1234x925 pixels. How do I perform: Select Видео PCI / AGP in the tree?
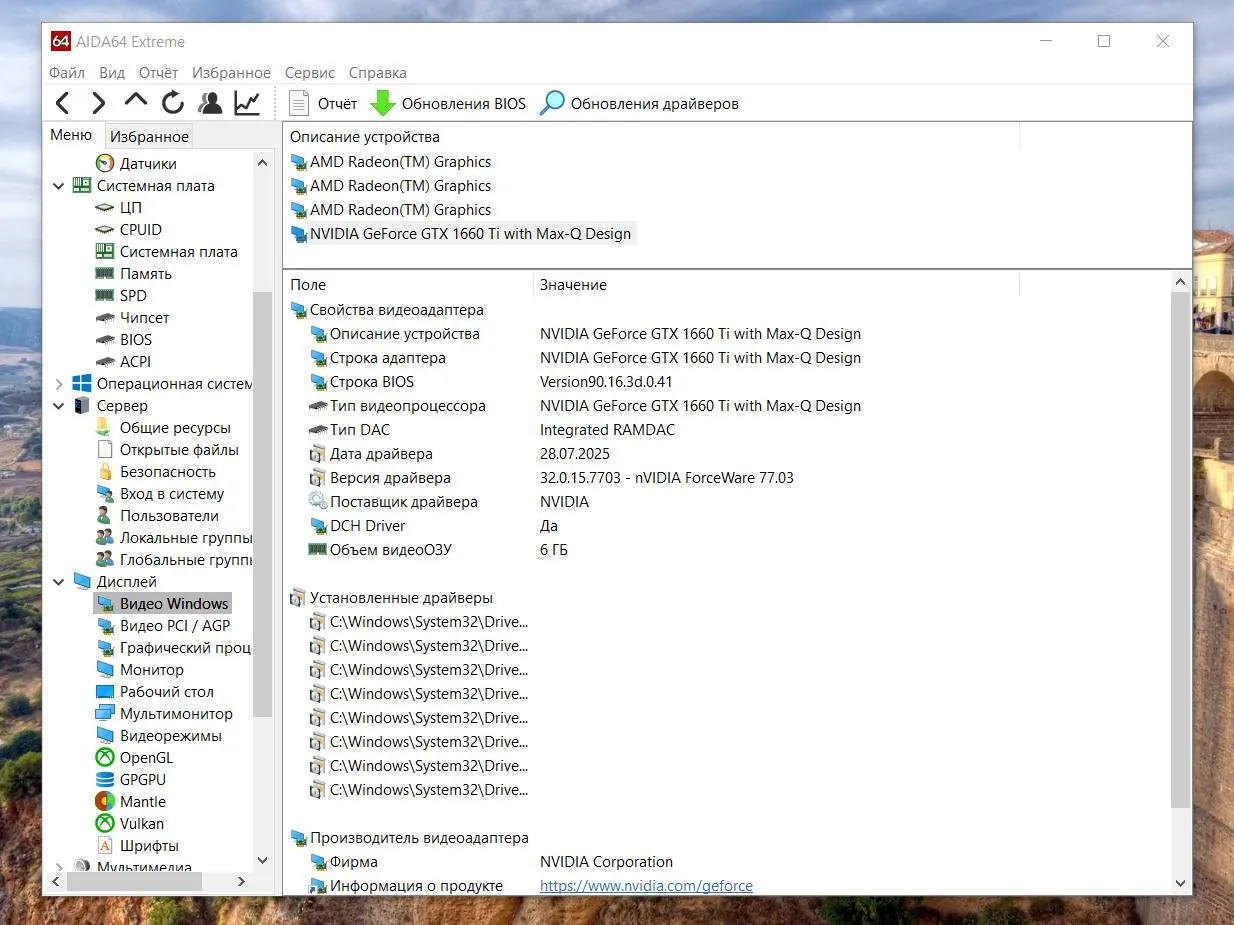pos(163,625)
